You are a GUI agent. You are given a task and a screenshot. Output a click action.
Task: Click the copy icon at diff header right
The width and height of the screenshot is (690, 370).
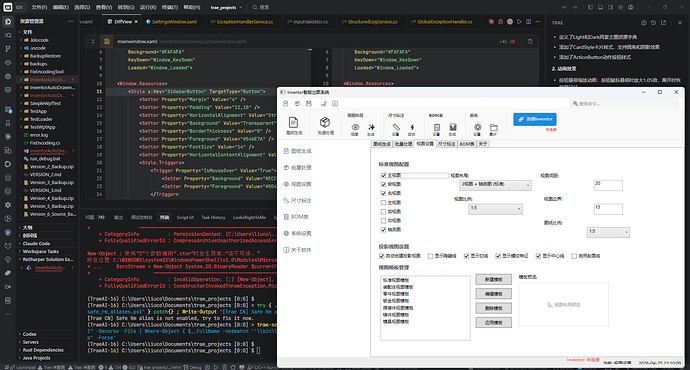click(530, 41)
